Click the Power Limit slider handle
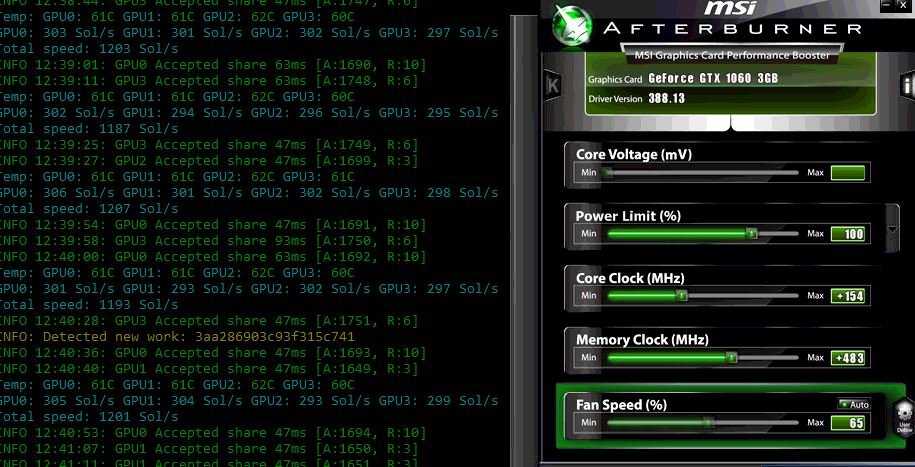Viewport: 915px width, 467px height. 752,234
